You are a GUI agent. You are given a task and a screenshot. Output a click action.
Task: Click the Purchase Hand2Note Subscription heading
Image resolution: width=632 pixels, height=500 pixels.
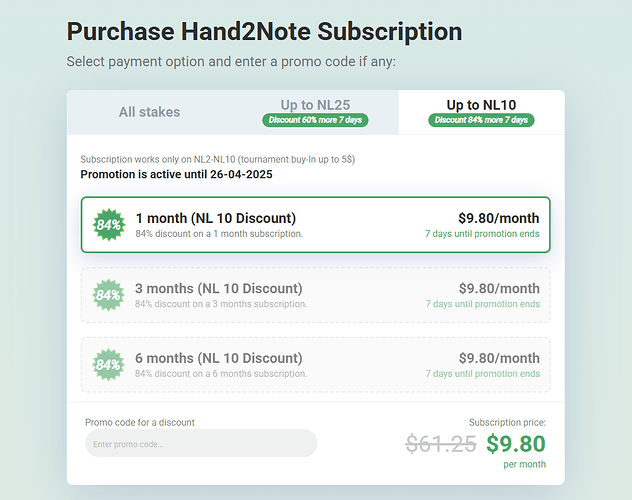click(x=264, y=32)
